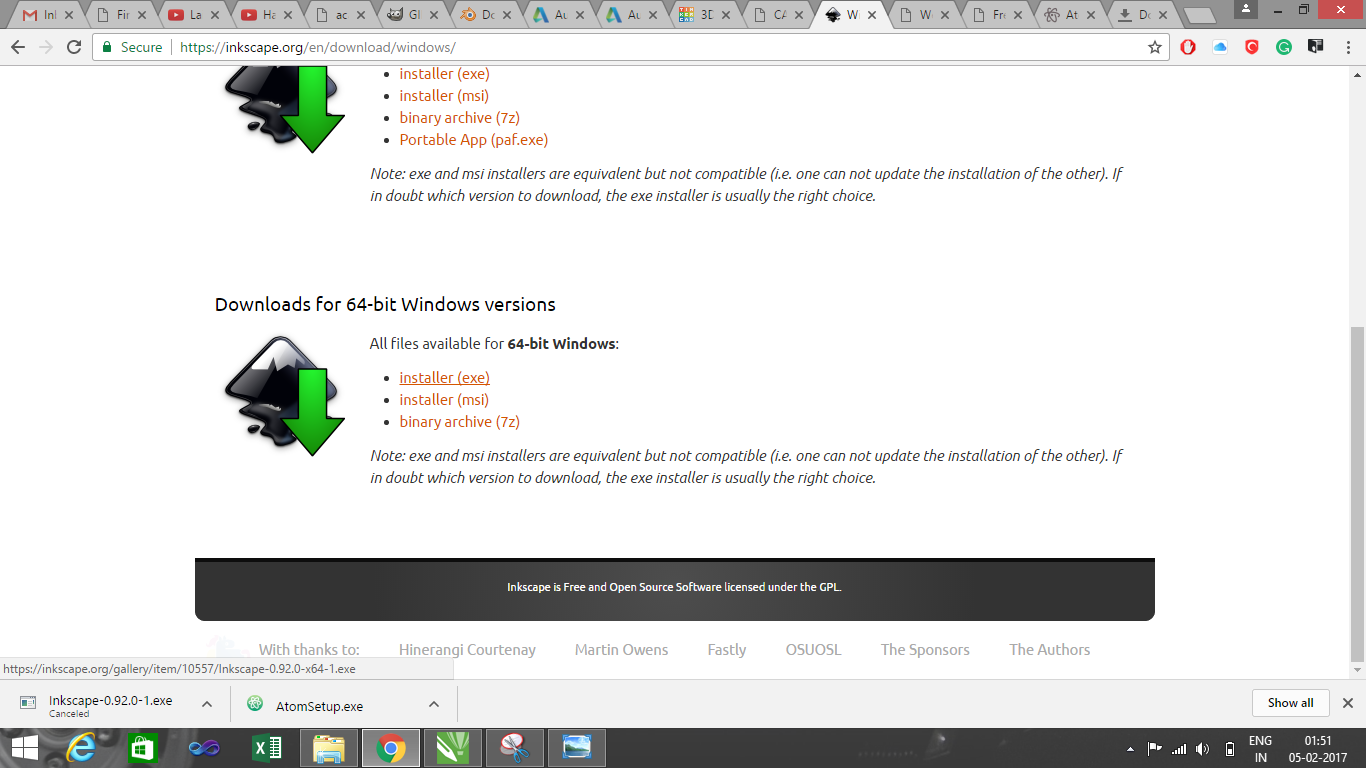
Task: Click the network signal tray icon
Action: point(1179,748)
